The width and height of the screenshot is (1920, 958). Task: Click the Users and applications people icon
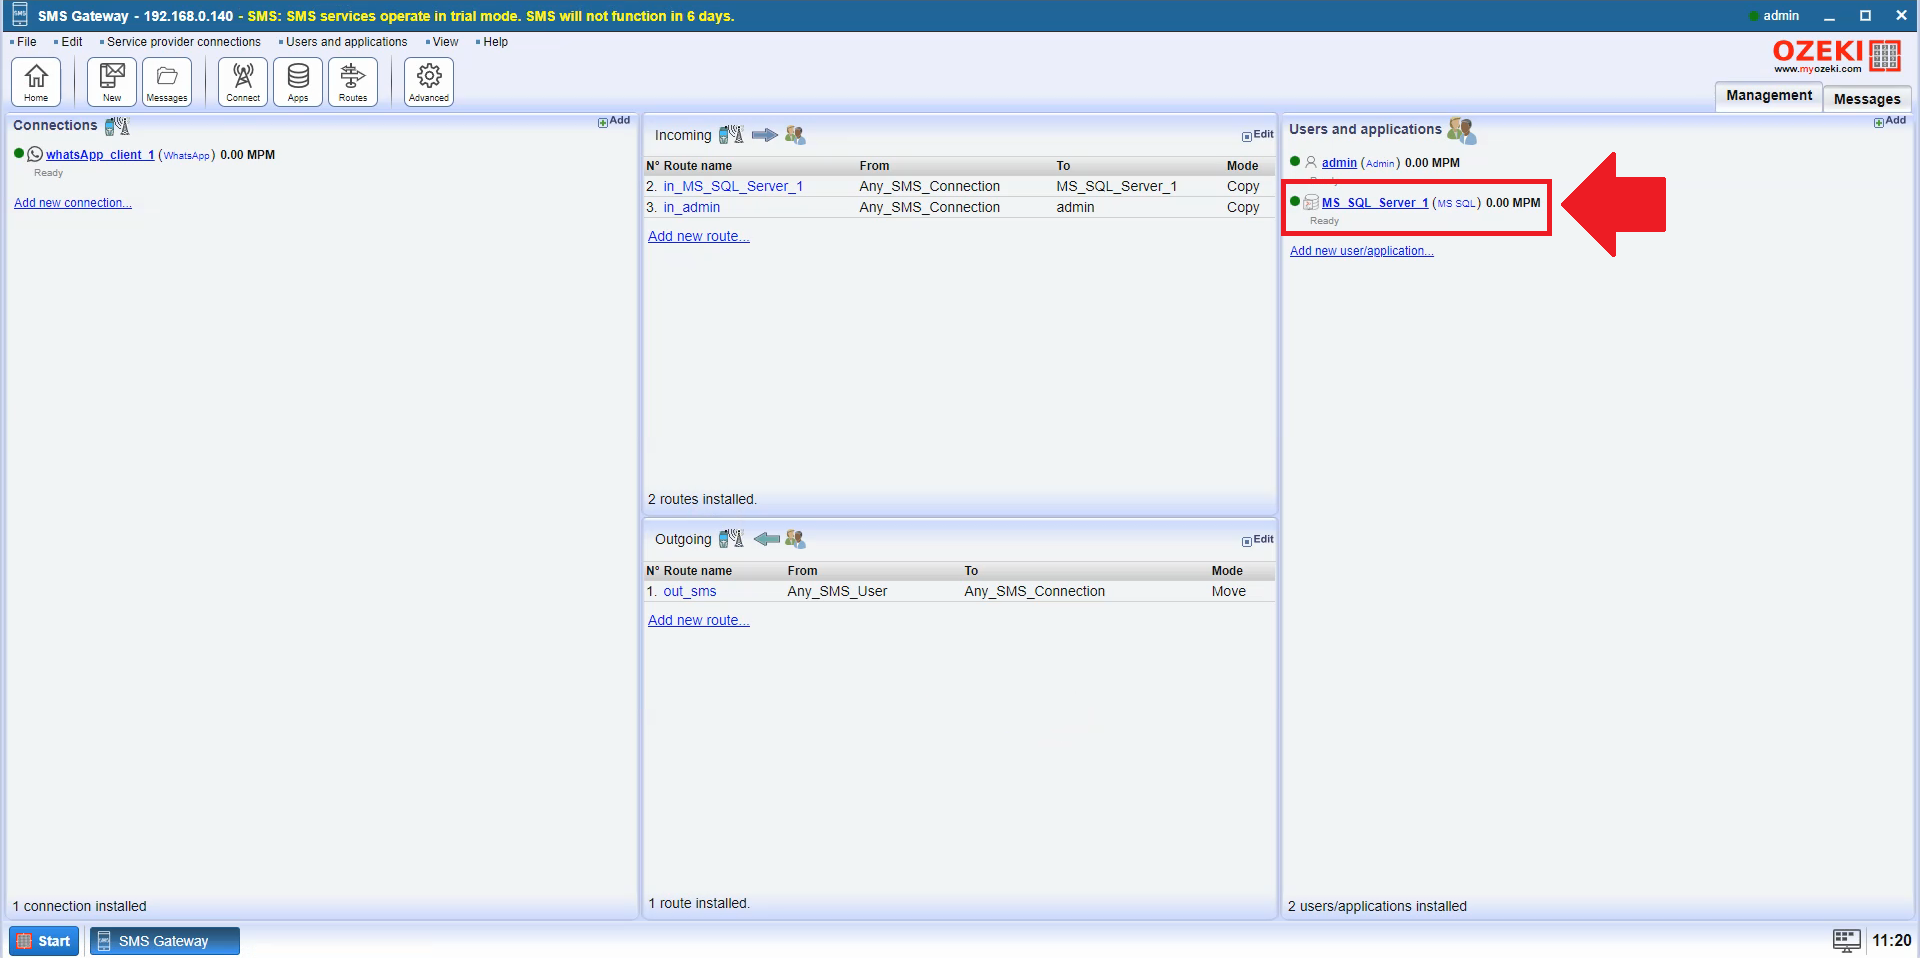pos(1461,130)
